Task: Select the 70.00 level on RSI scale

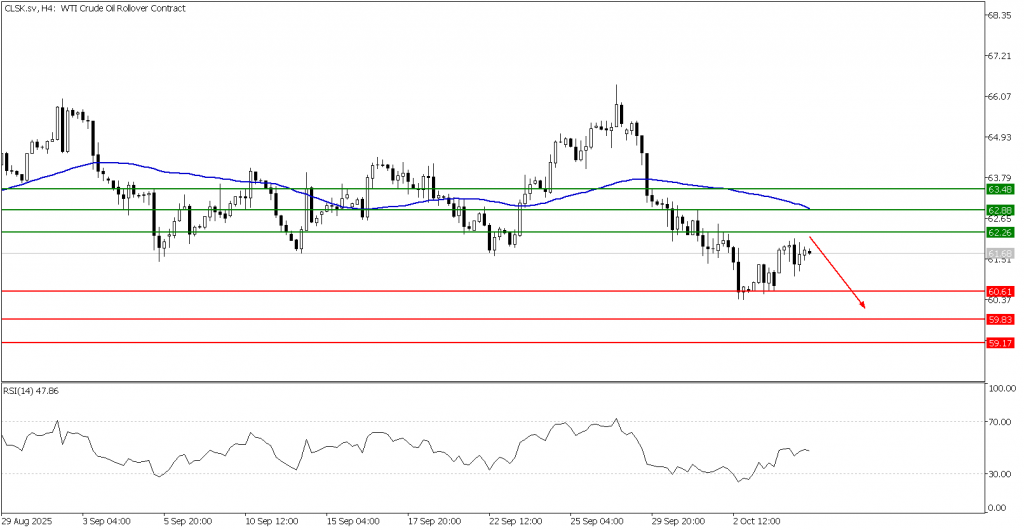Action: (x=1002, y=422)
